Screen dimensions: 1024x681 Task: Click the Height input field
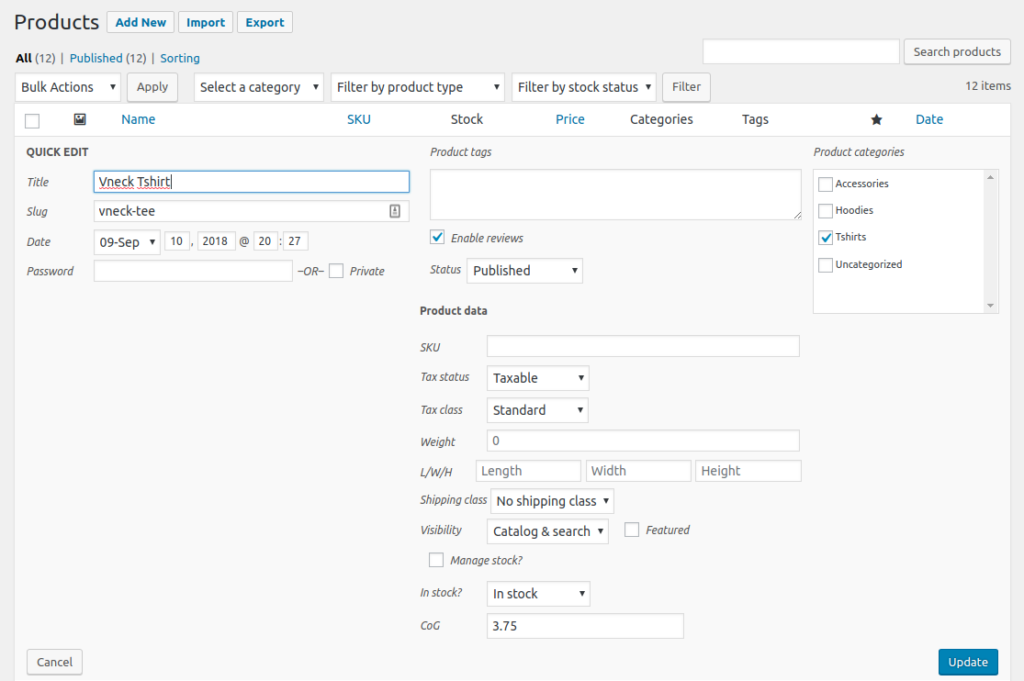tap(748, 471)
